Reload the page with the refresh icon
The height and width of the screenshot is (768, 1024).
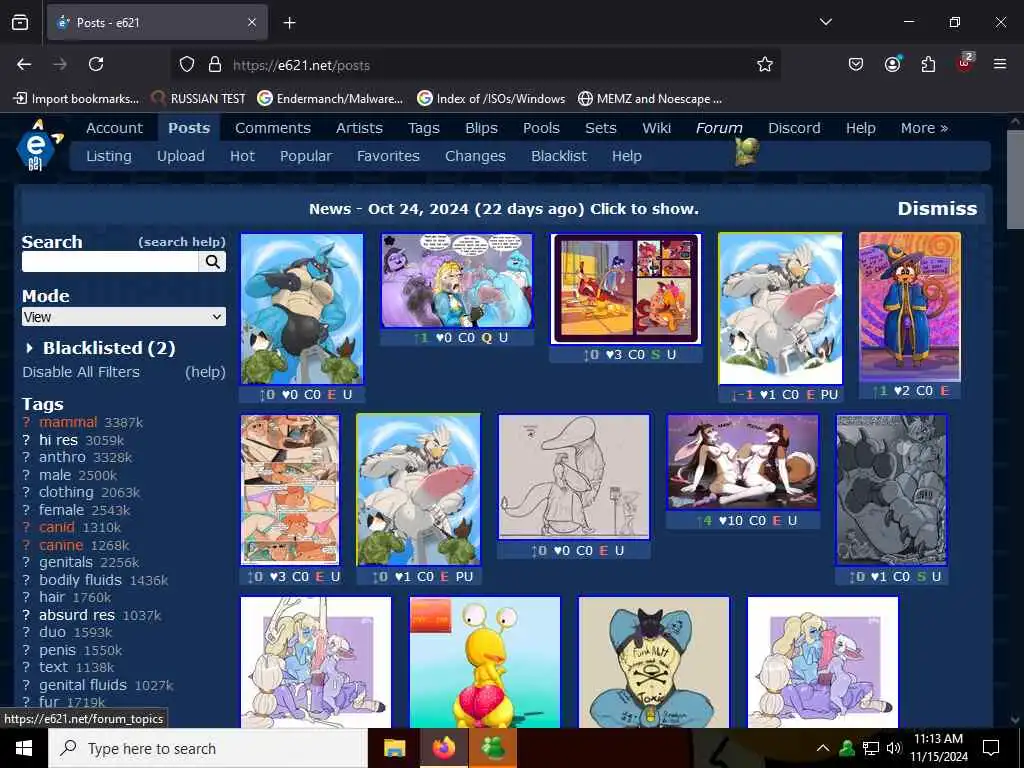click(96, 64)
